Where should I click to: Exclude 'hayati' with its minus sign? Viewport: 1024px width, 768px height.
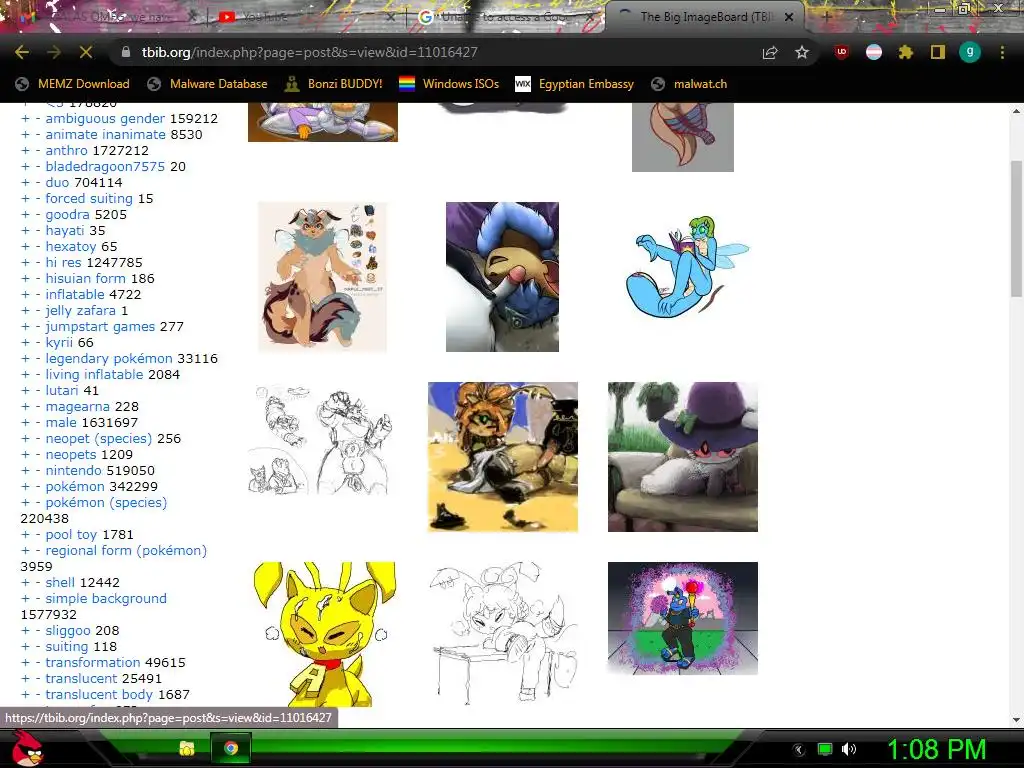[38, 231]
